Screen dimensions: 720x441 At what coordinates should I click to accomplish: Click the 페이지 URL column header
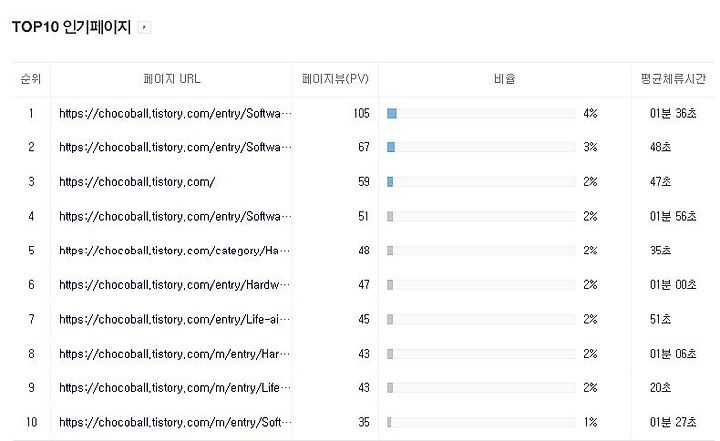pyautogui.click(x=172, y=79)
